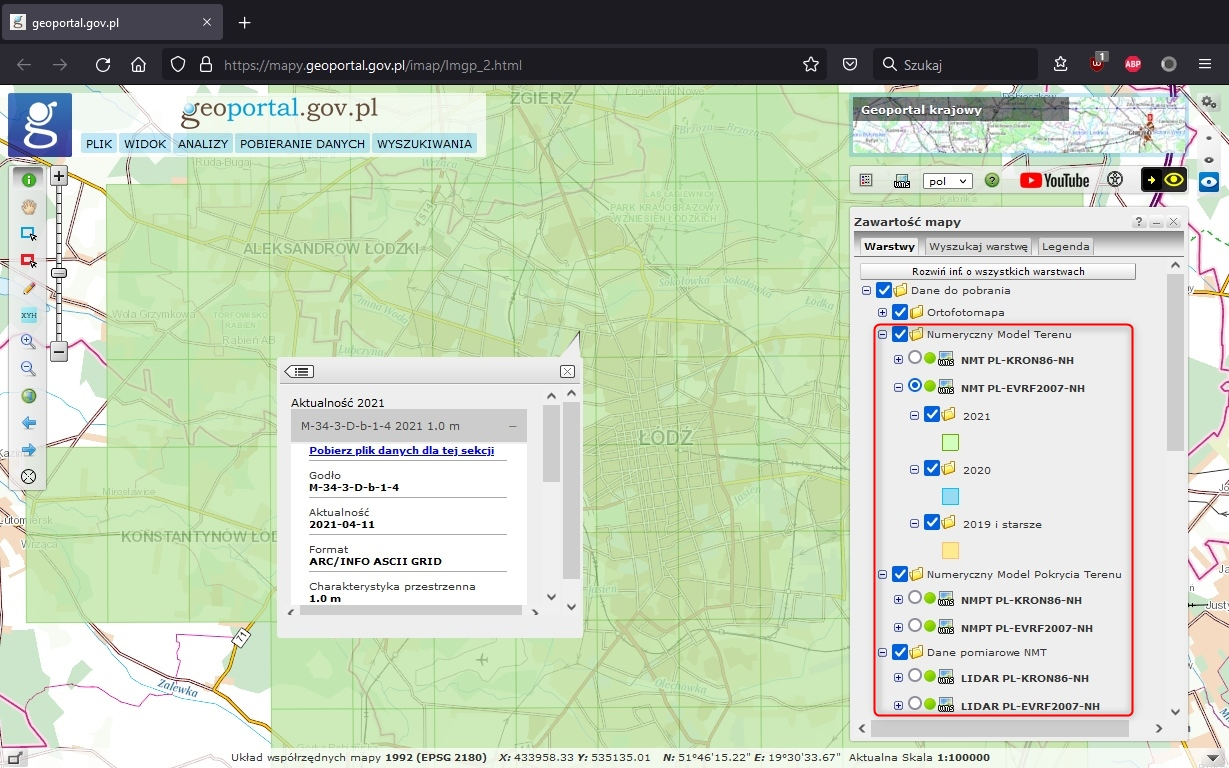The width and height of the screenshot is (1229, 768).
Task: Click Pobierz plik danych dla tej sekcji link
Action: point(401,451)
